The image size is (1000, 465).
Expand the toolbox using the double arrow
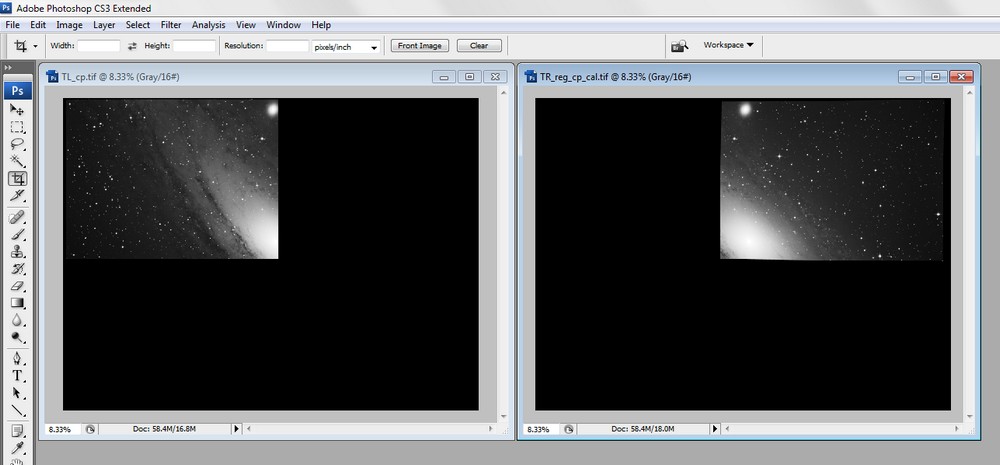pos(9,68)
